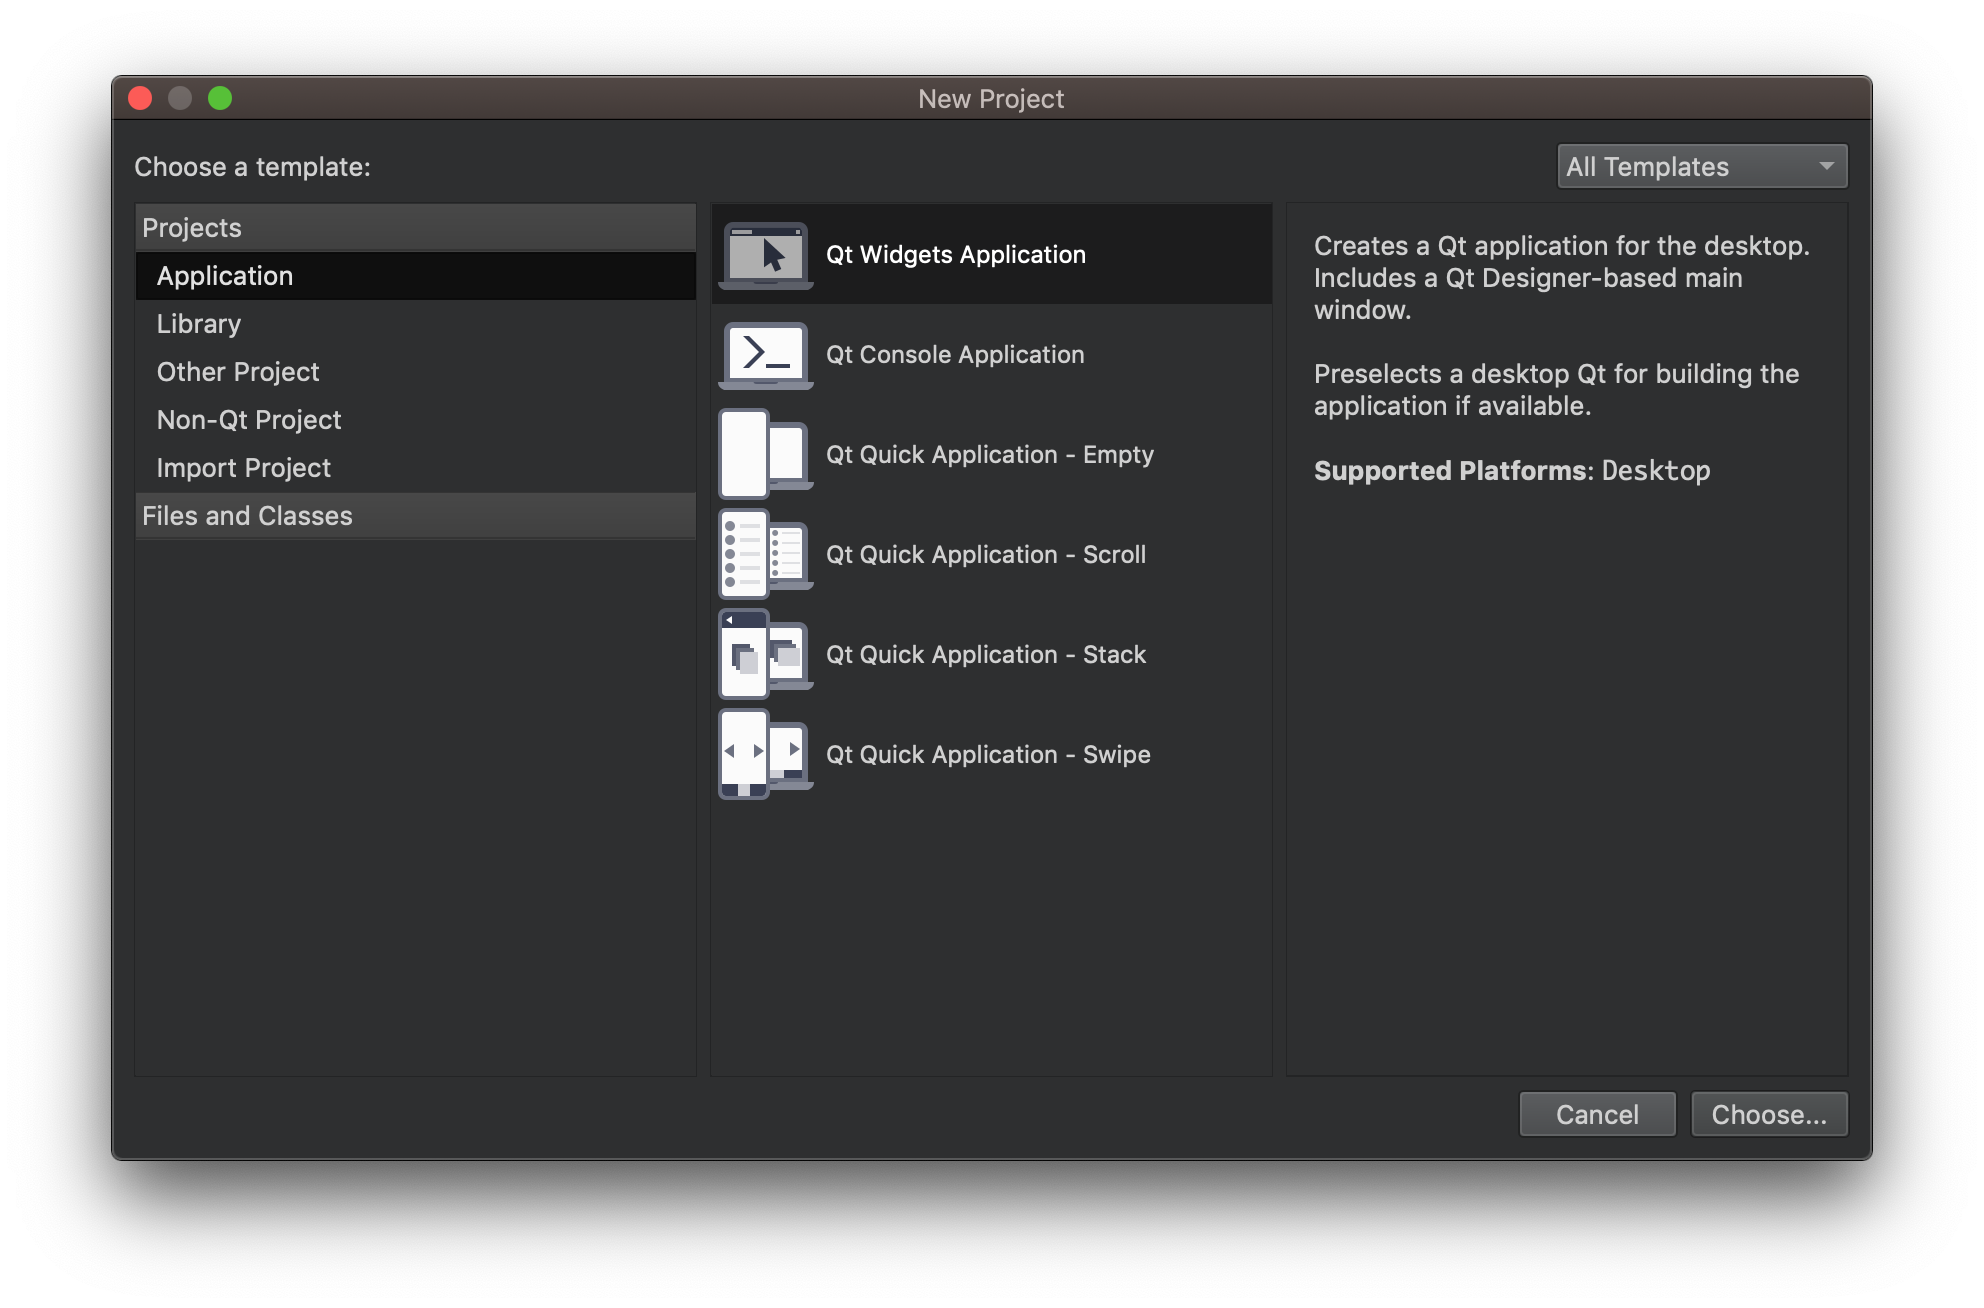This screenshot has height=1308, width=1984.
Task: Pick the Qt Quick Application - Swipe label
Action: click(x=988, y=755)
